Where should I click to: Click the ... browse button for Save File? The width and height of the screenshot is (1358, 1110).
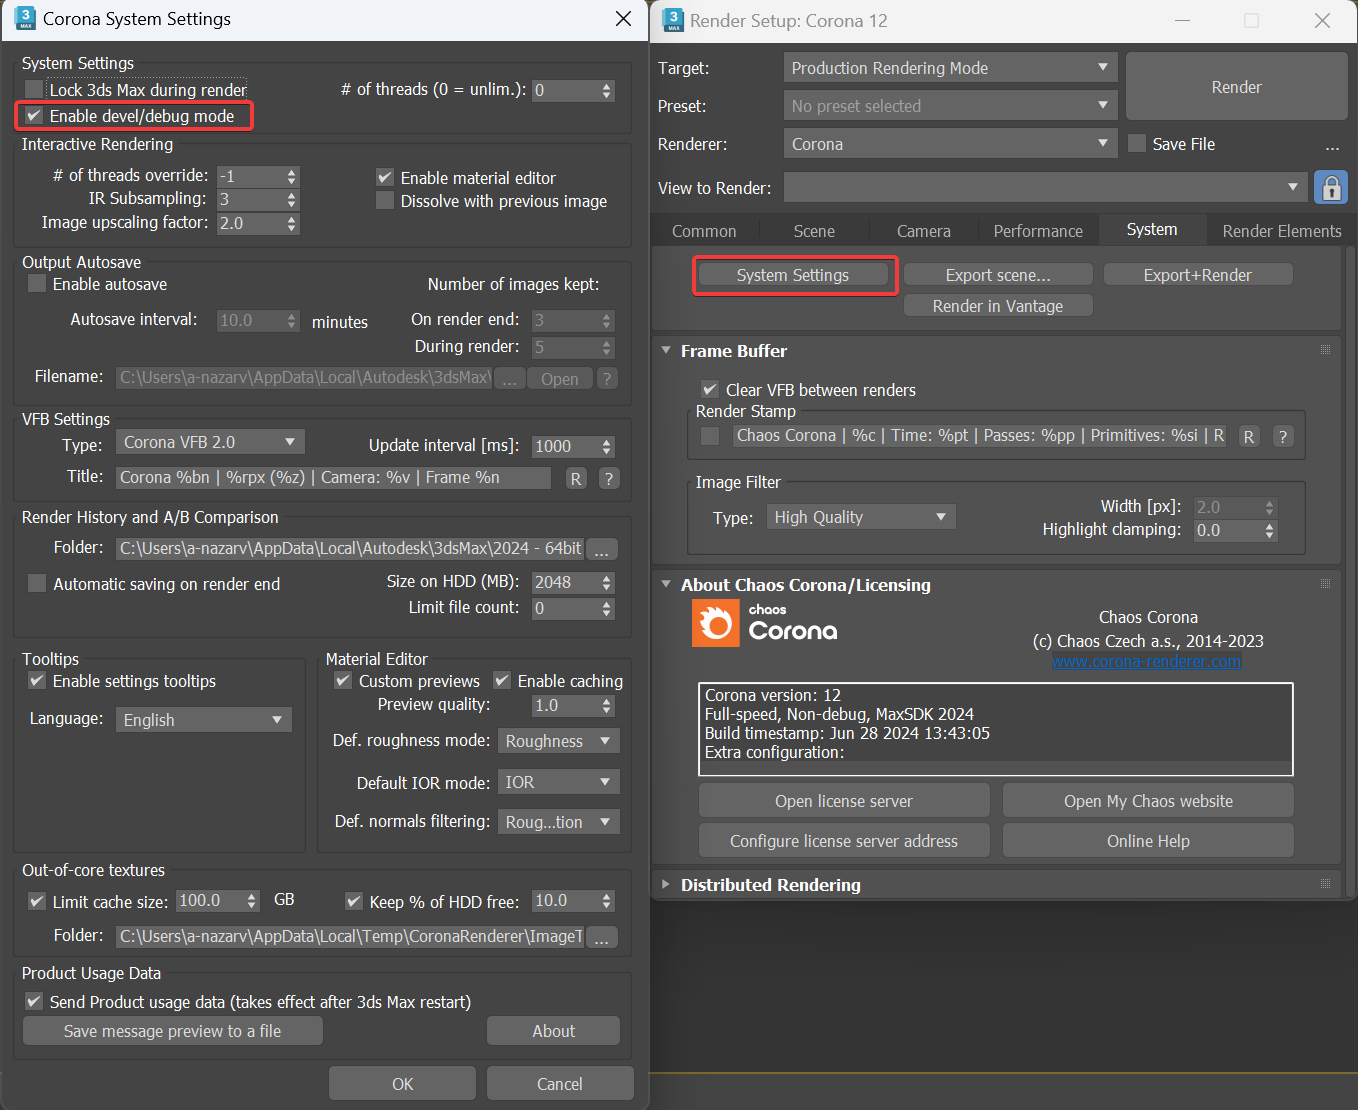coord(1332,145)
